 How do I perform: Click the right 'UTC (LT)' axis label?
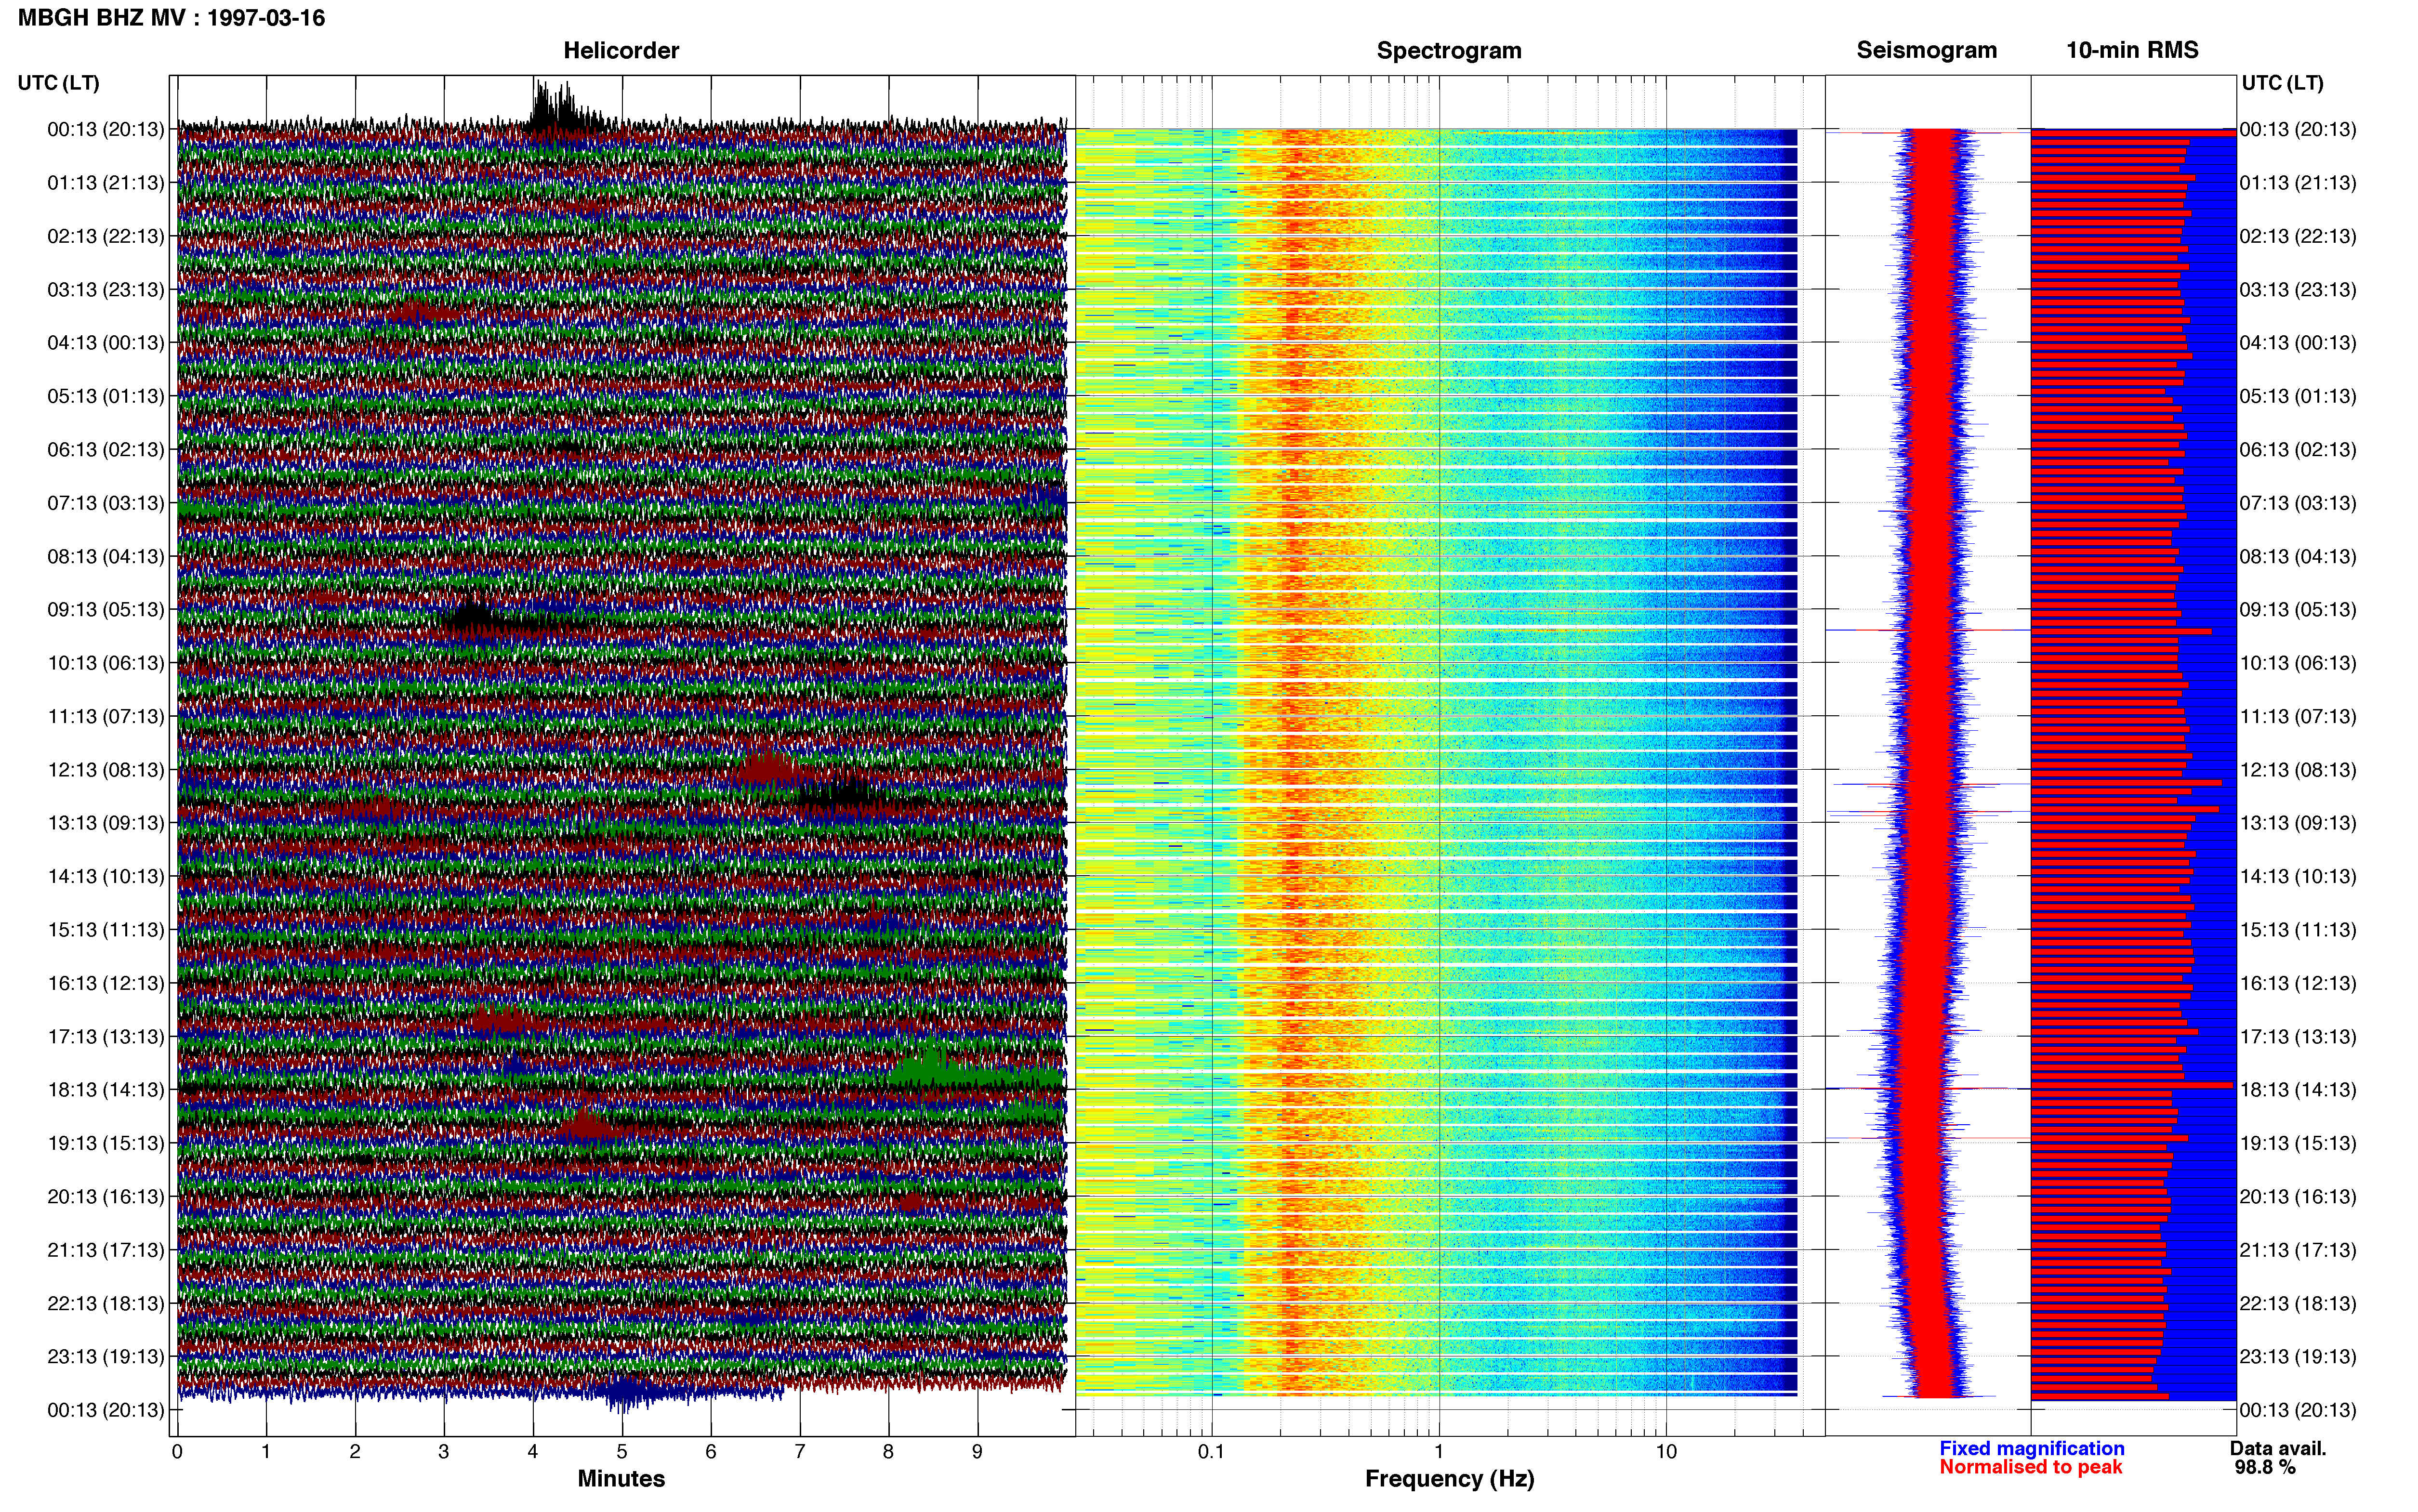2282,83
